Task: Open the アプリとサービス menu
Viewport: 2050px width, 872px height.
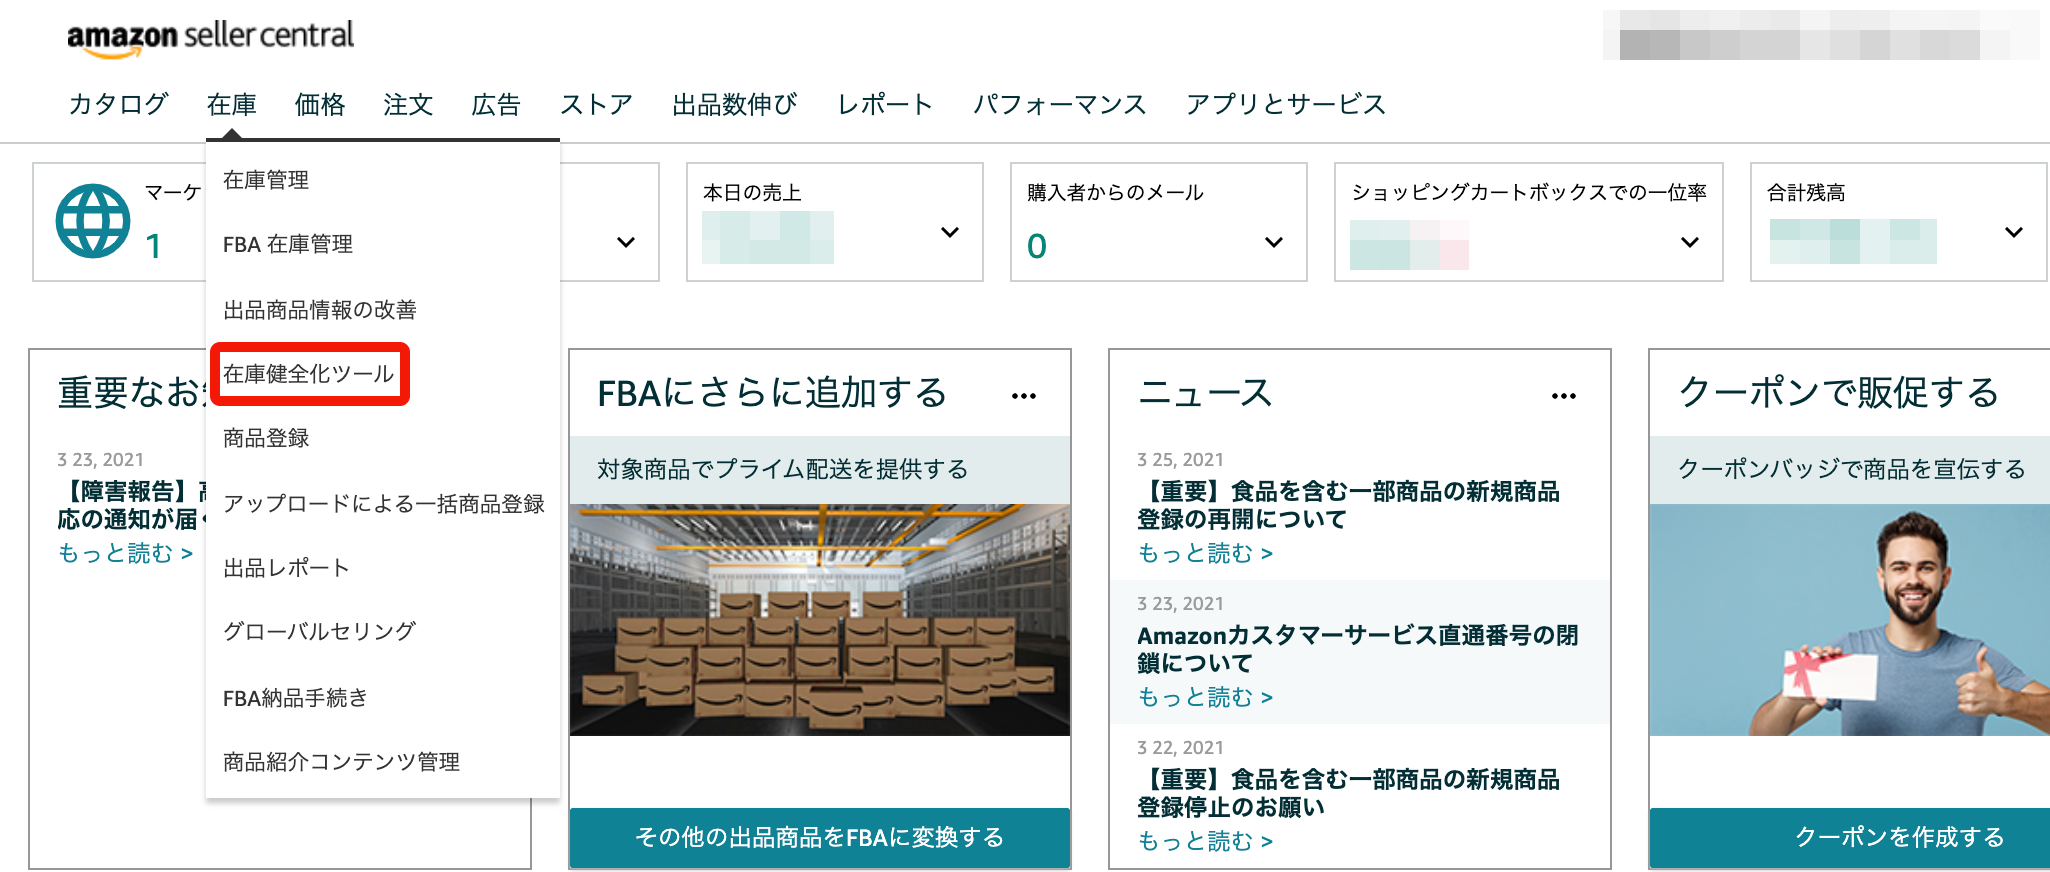Action: (1286, 104)
